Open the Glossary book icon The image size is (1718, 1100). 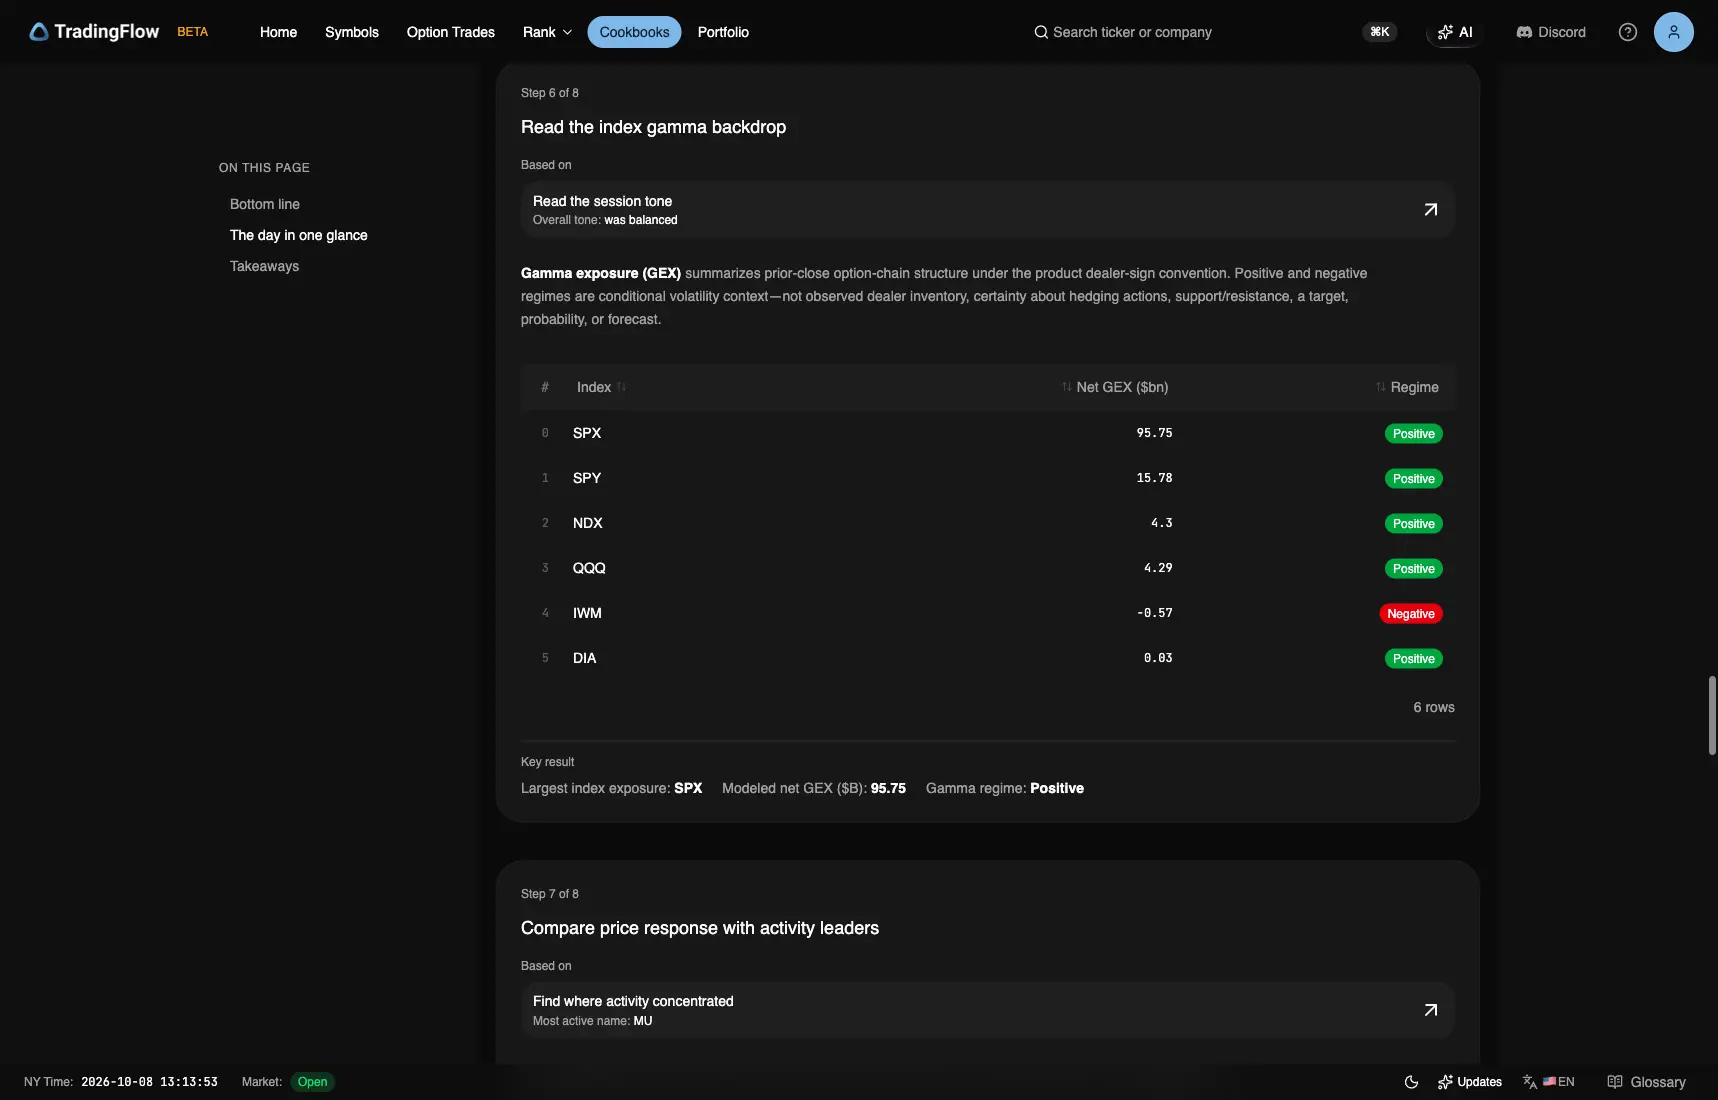[1614, 1082]
